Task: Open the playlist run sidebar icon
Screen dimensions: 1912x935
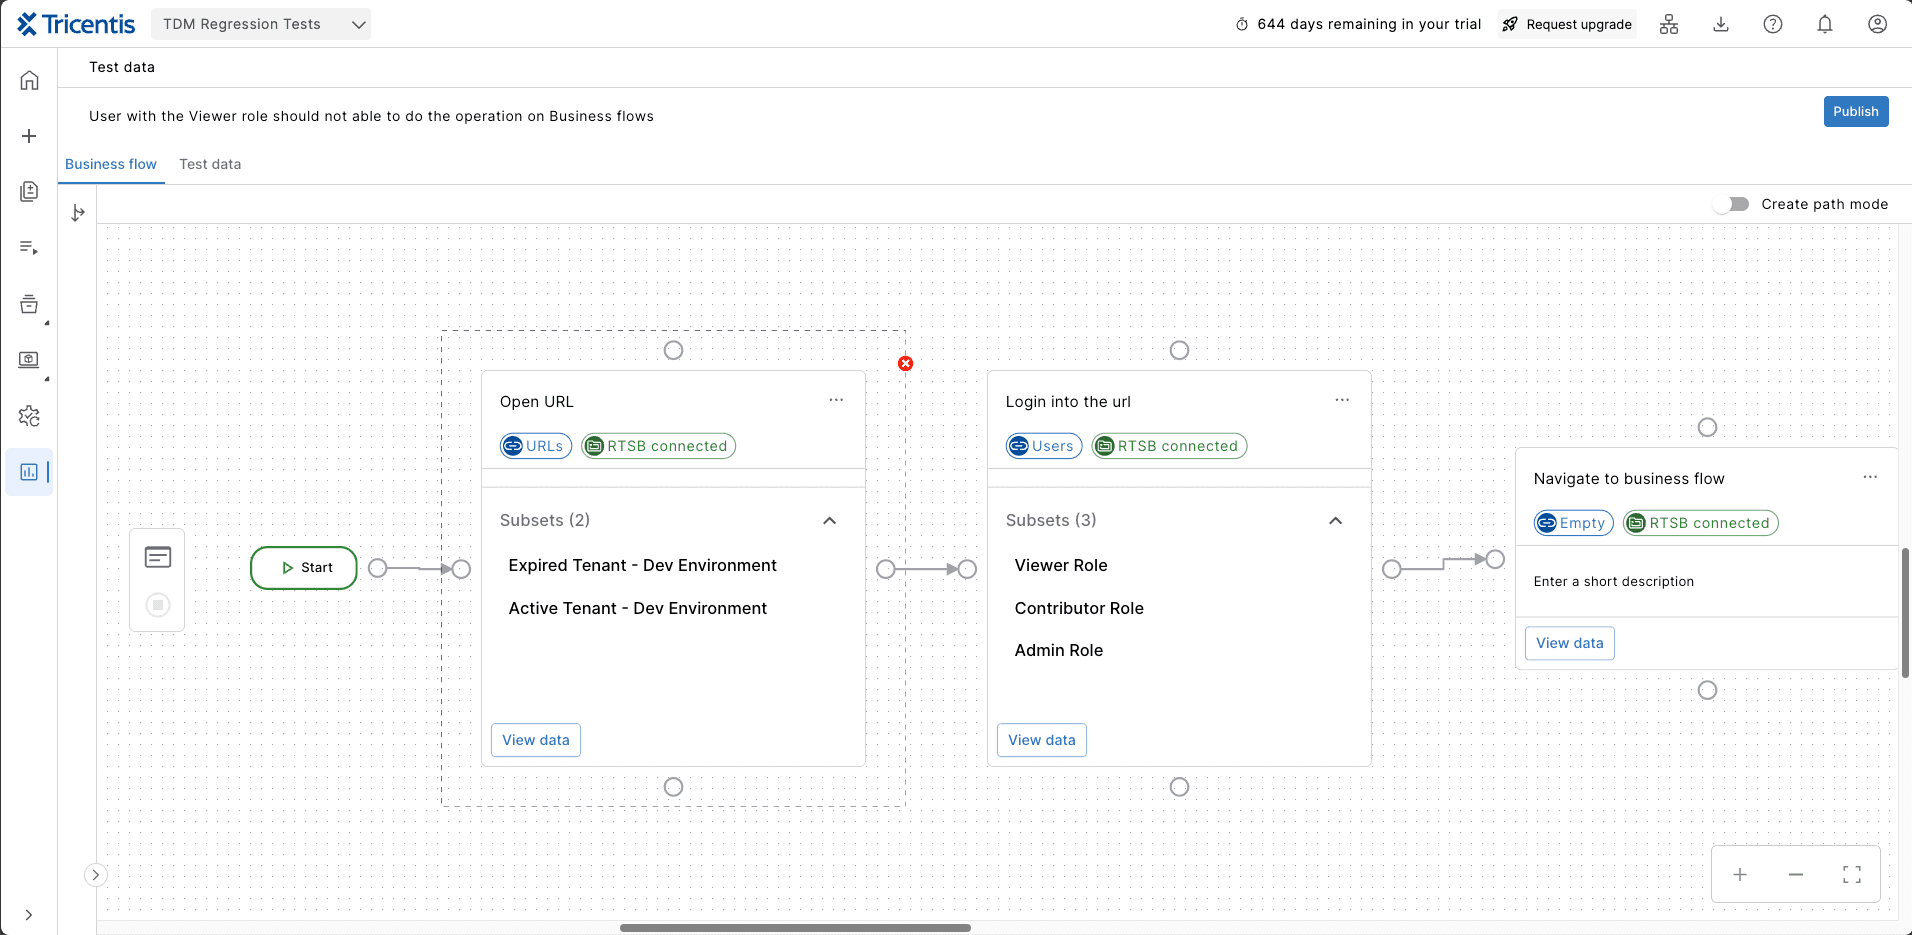Action: tap(29, 247)
